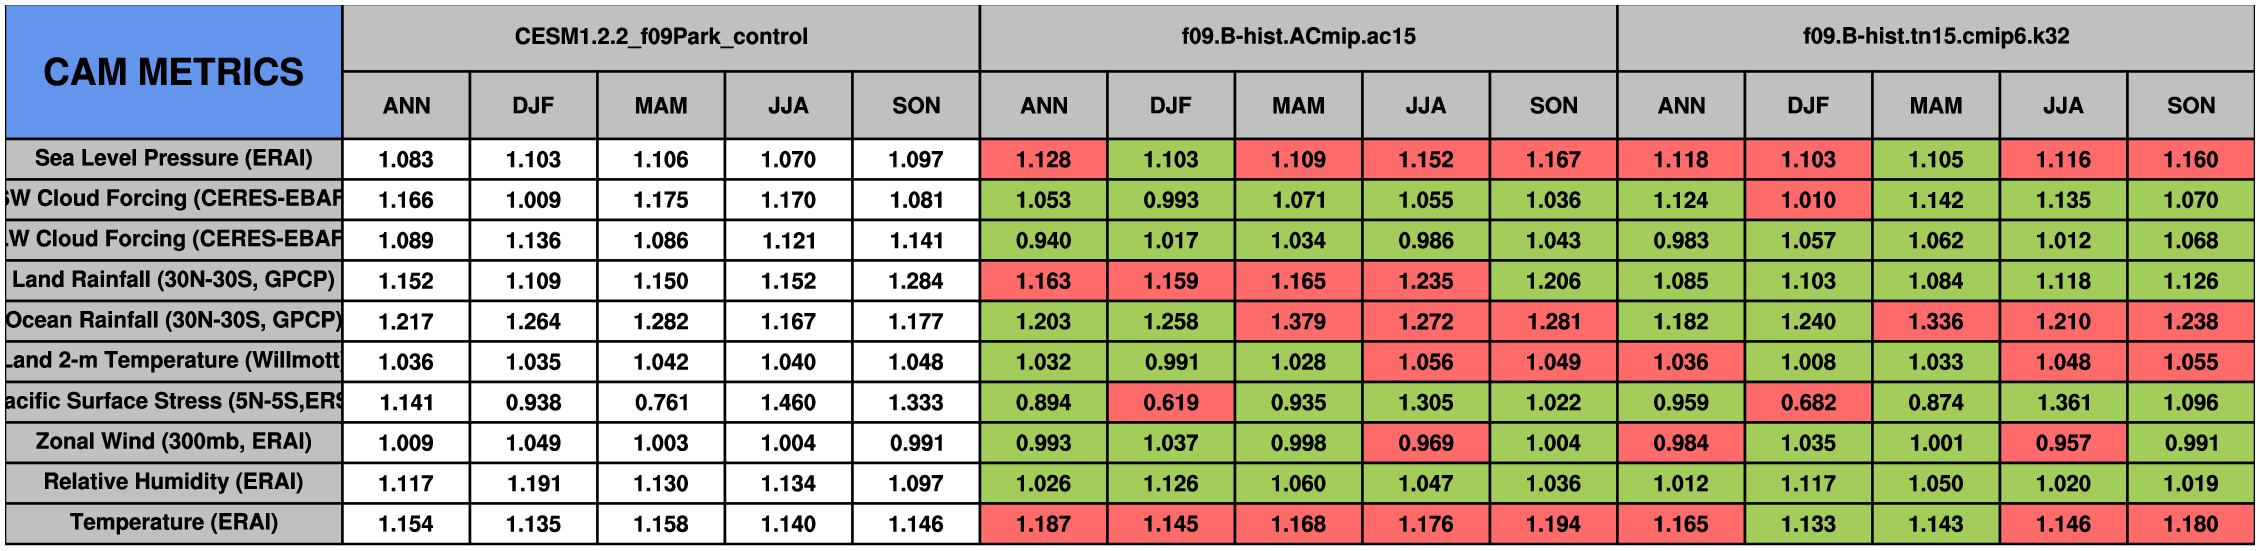Select the white cell with value 1.460
The image size is (2260, 551).
coord(788,402)
